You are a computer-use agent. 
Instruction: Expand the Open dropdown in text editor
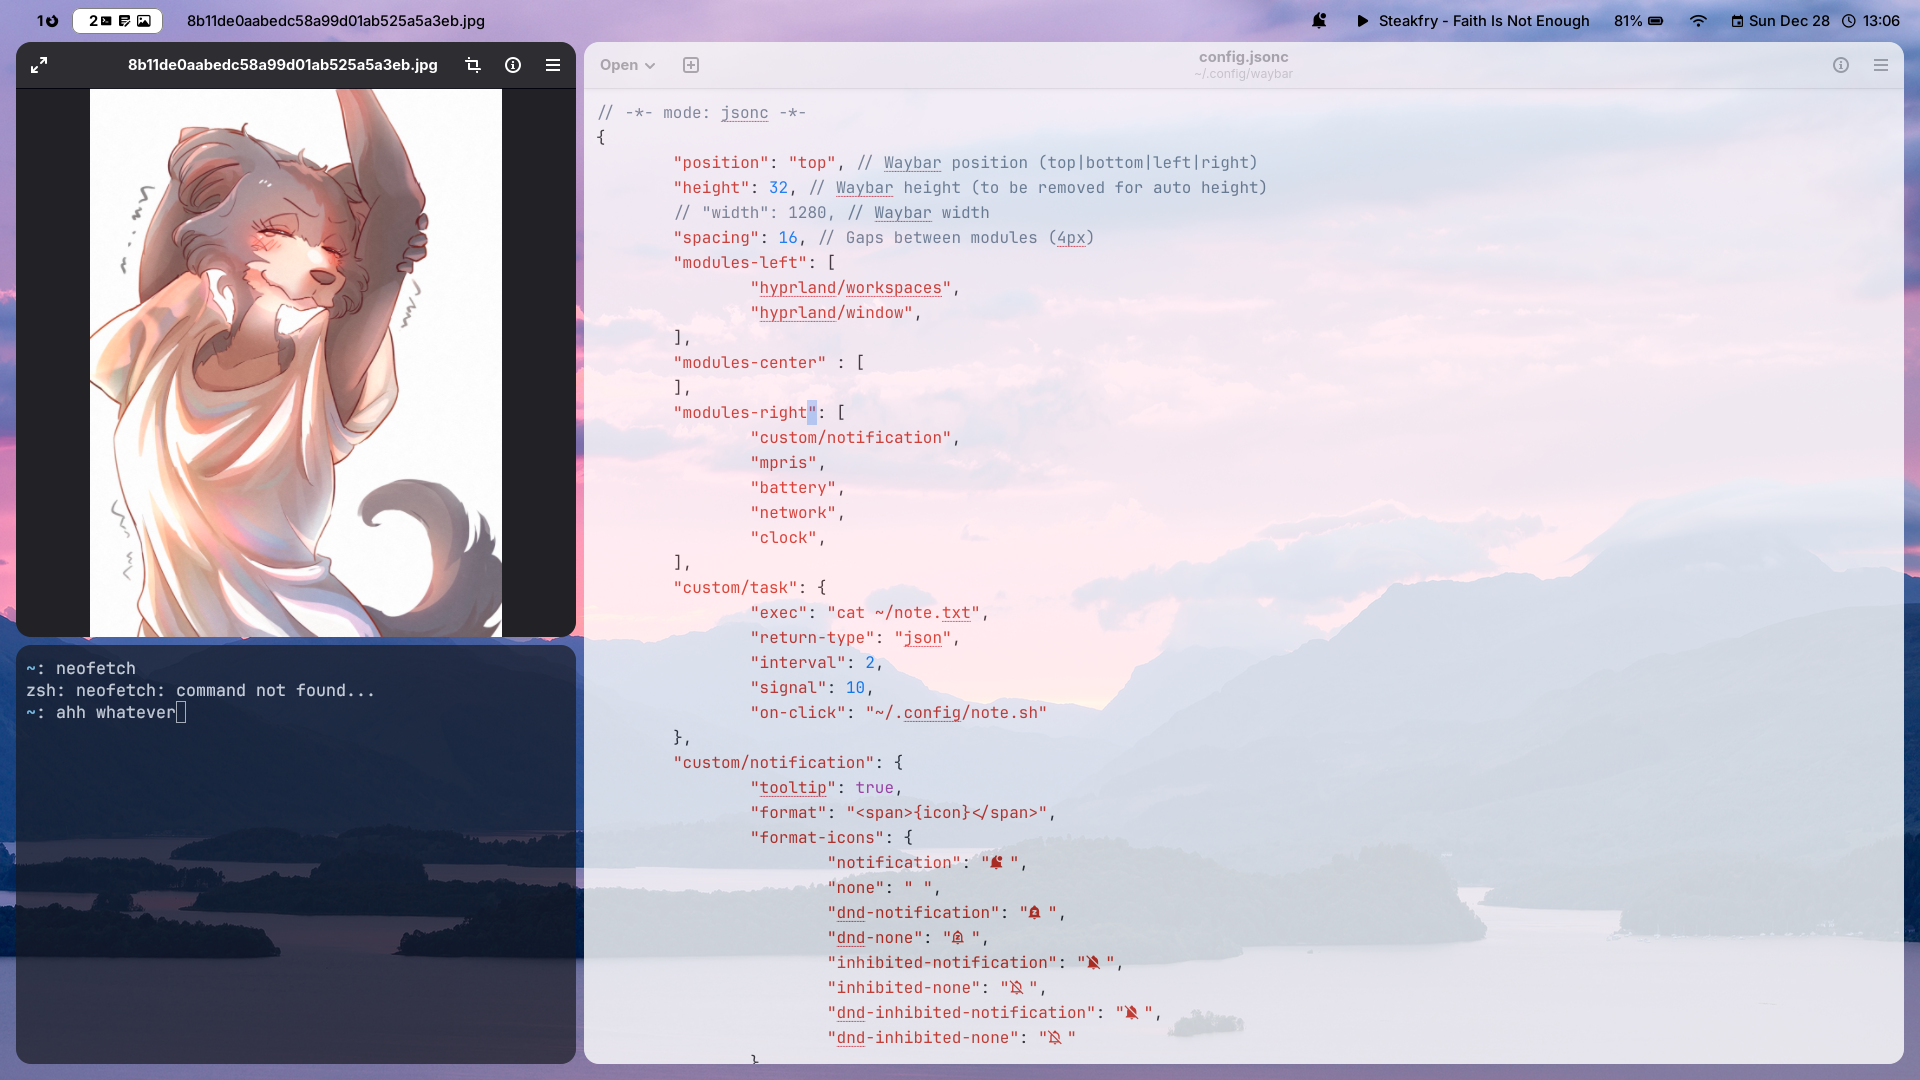coord(627,65)
